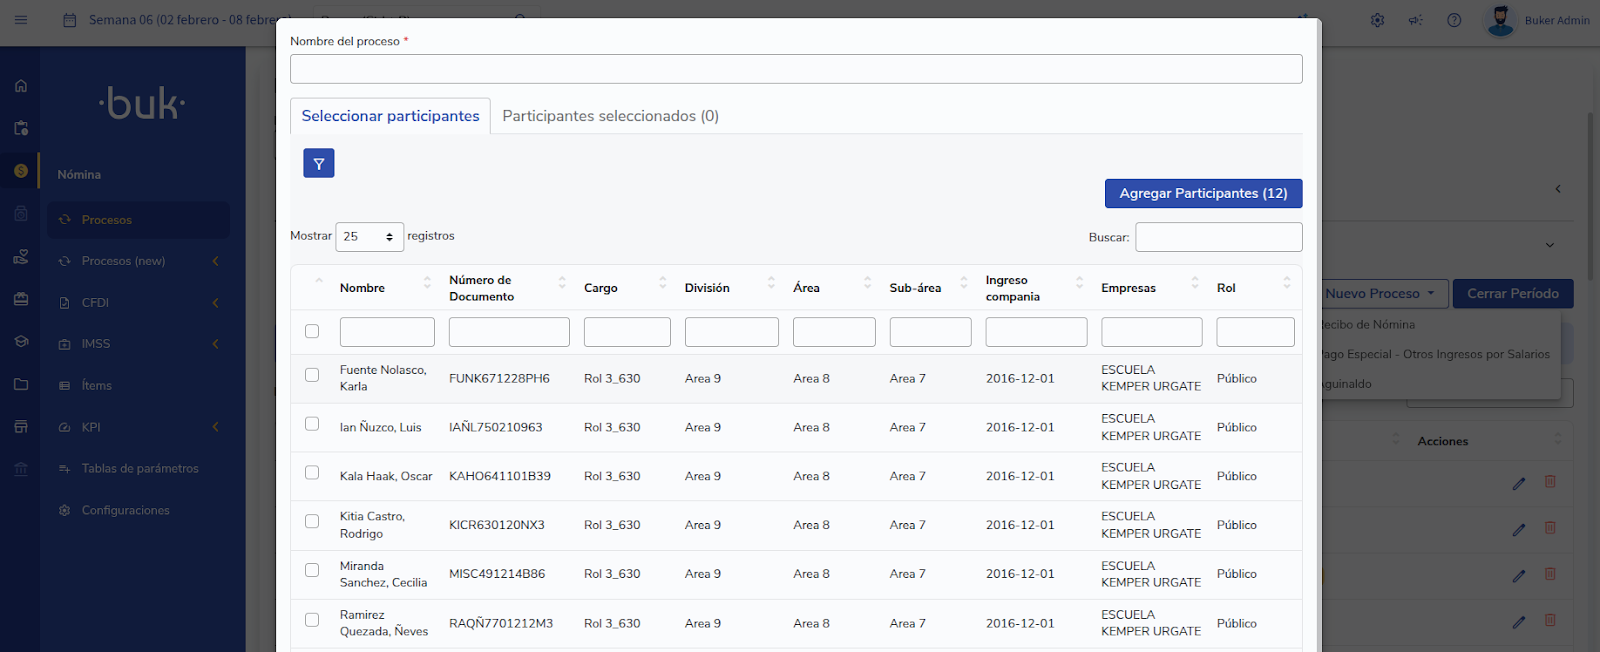Switch to Participantes seleccionados tab
Screen dimensions: 1600x652
pyautogui.click(x=610, y=116)
